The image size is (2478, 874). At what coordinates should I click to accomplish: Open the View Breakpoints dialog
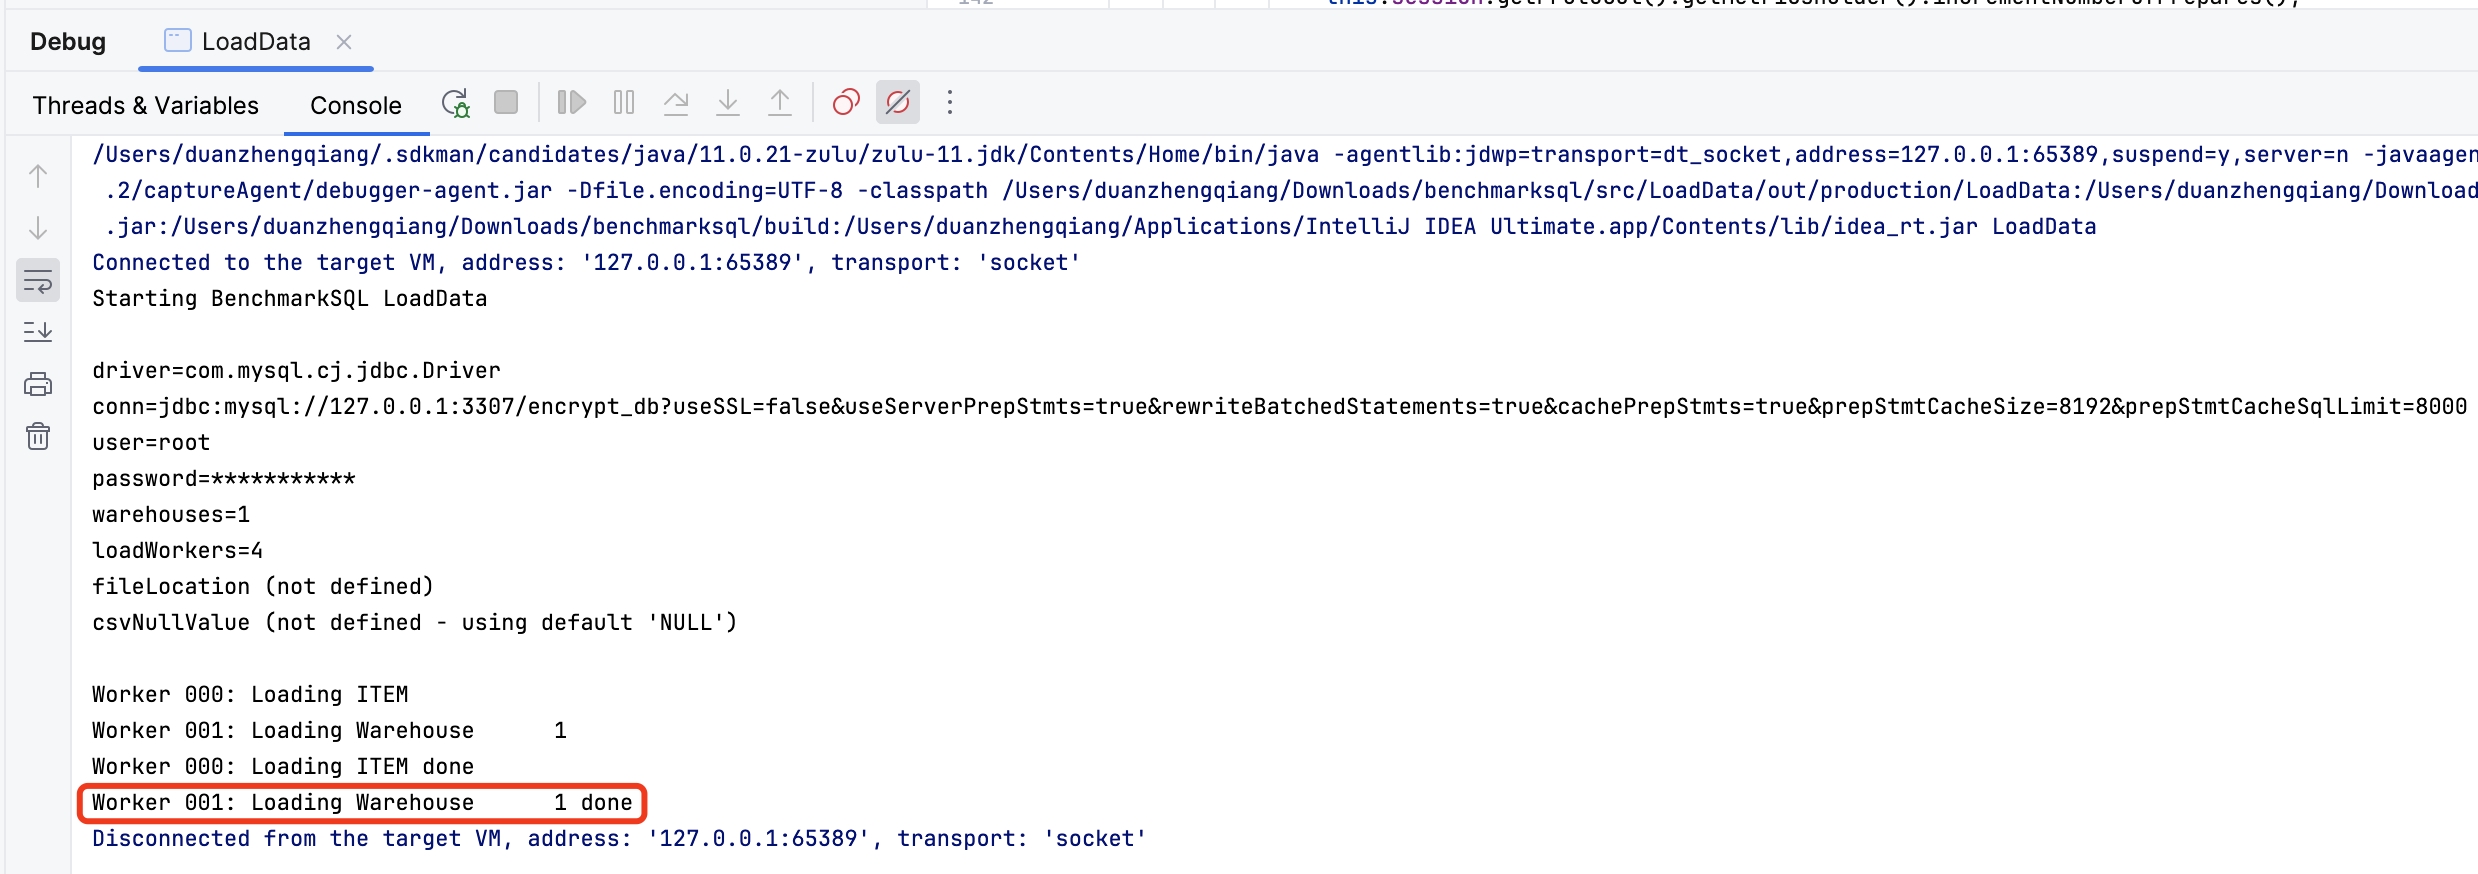click(846, 103)
